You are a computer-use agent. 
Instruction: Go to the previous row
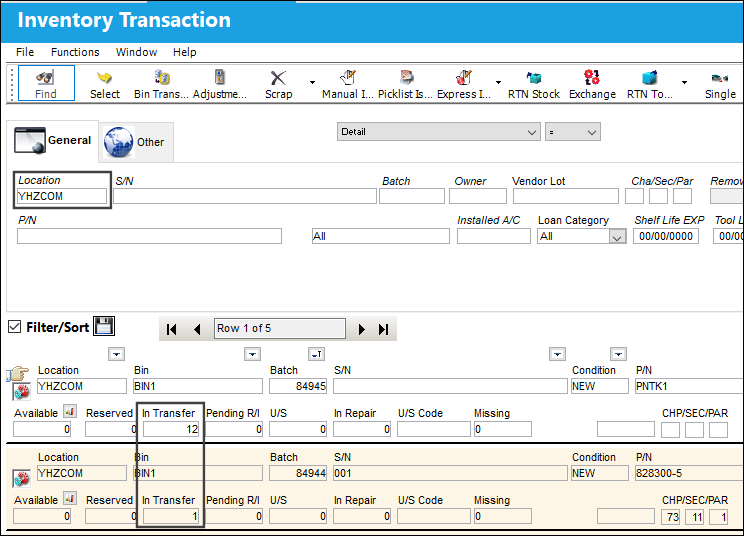pyautogui.click(x=197, y=329)
